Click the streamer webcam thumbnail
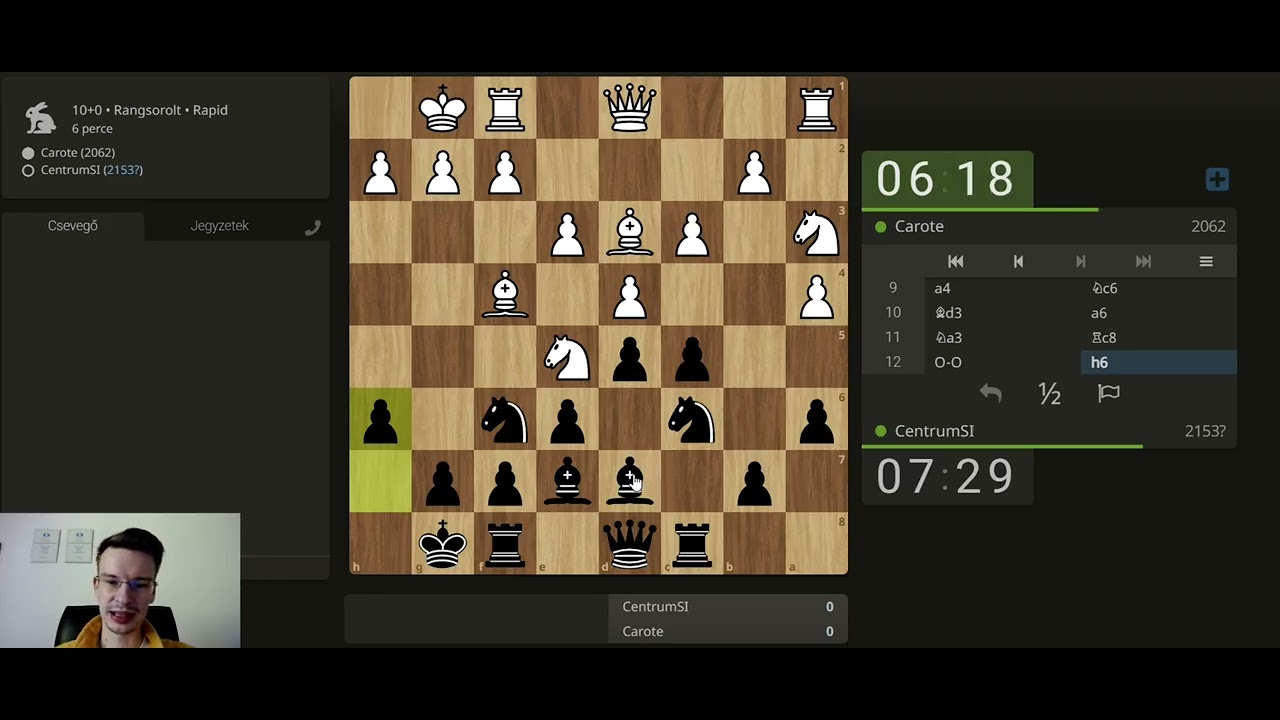Viewport: 1280px width, 720px height. click(x=120, y=581)
